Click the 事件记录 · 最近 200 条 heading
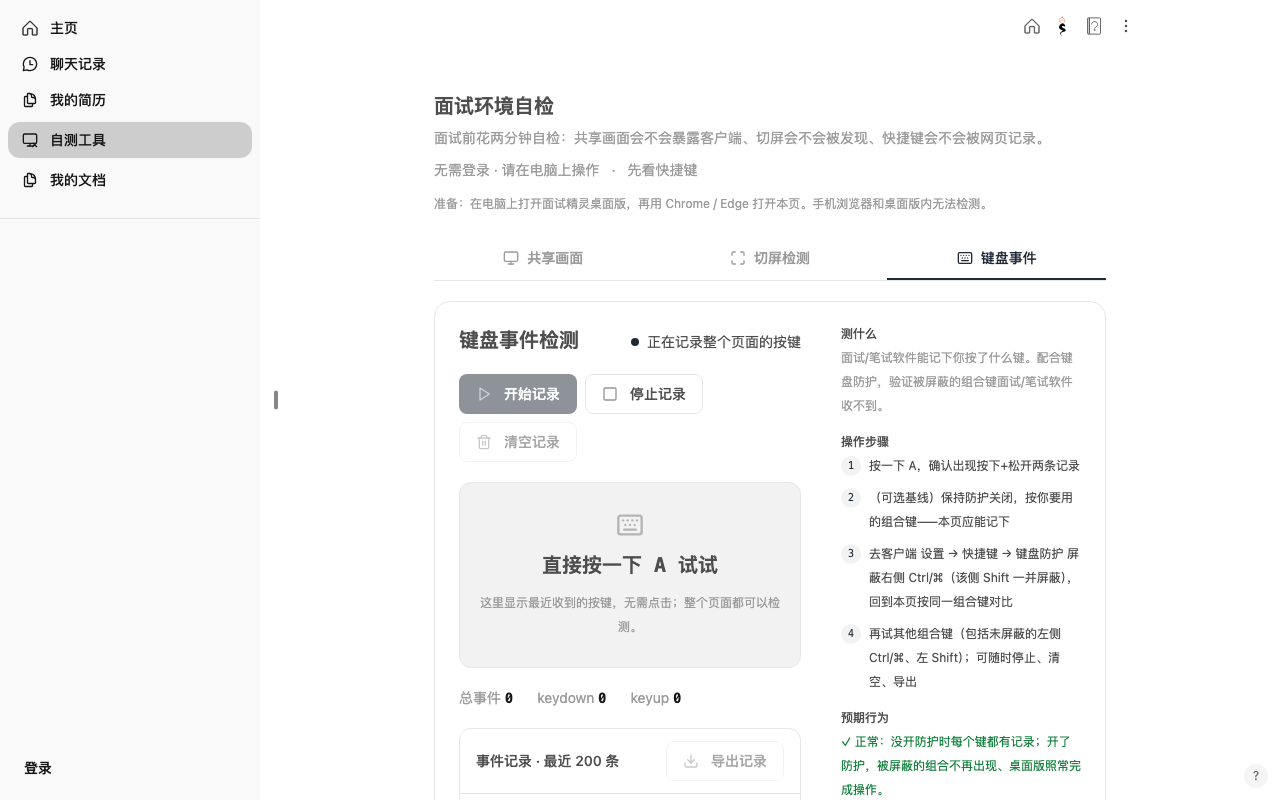Viewport: 1280px width, 800px height. [x=548, y=761]
